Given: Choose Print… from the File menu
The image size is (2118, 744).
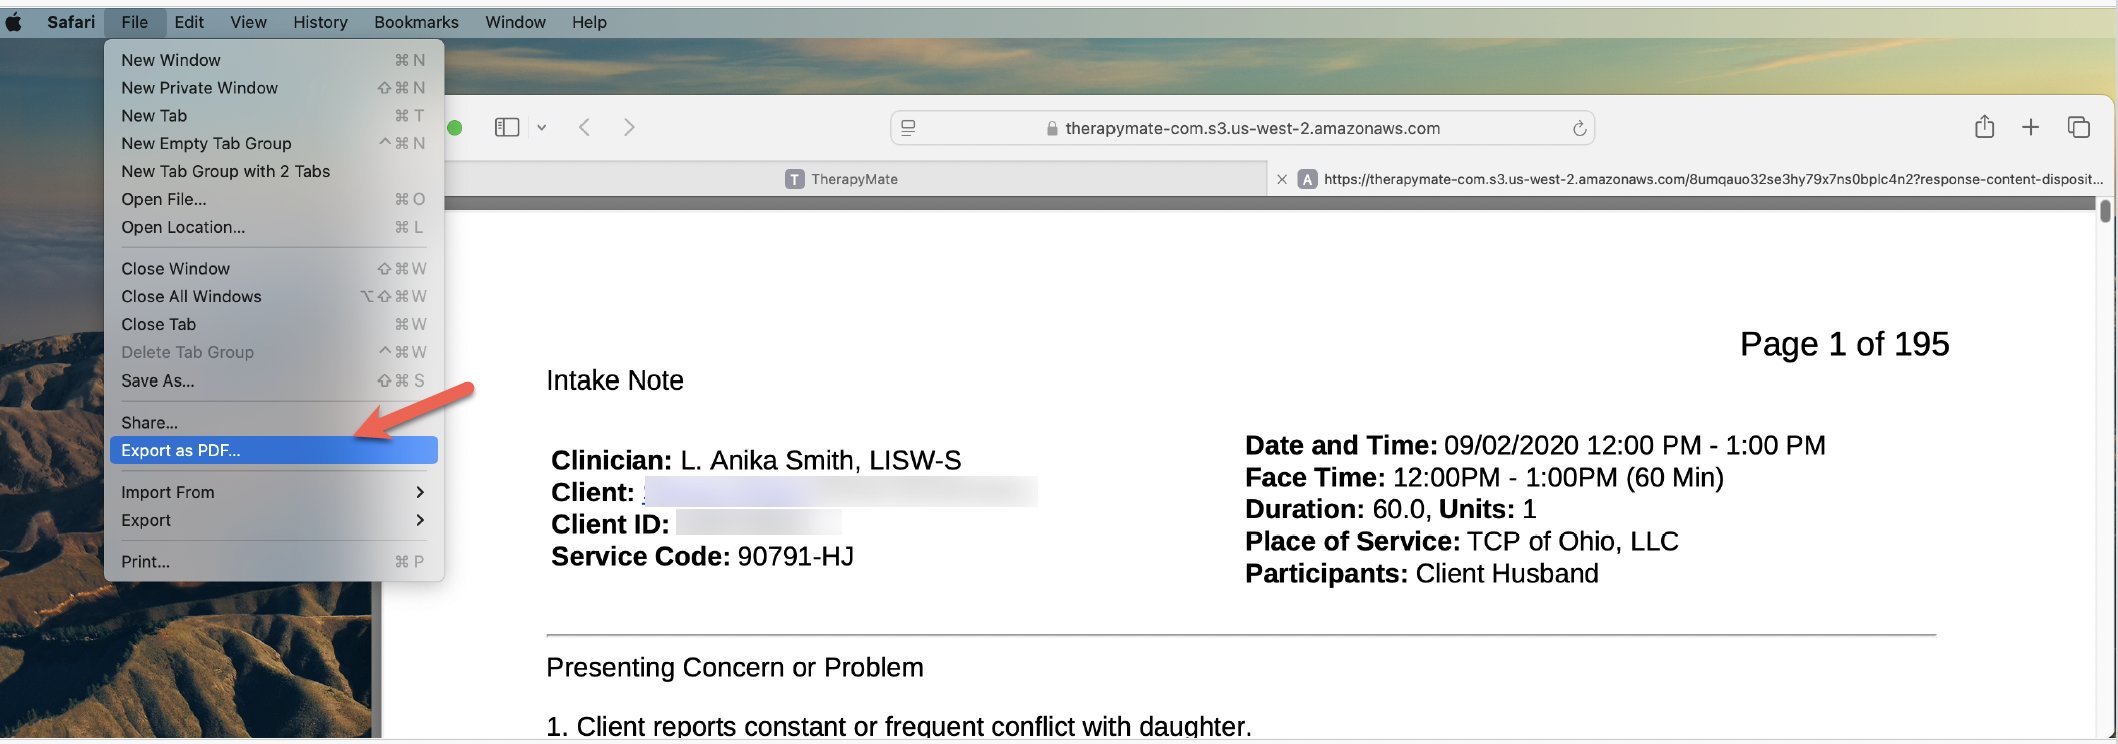Looking at the screenshot, I should click(274, 561).
